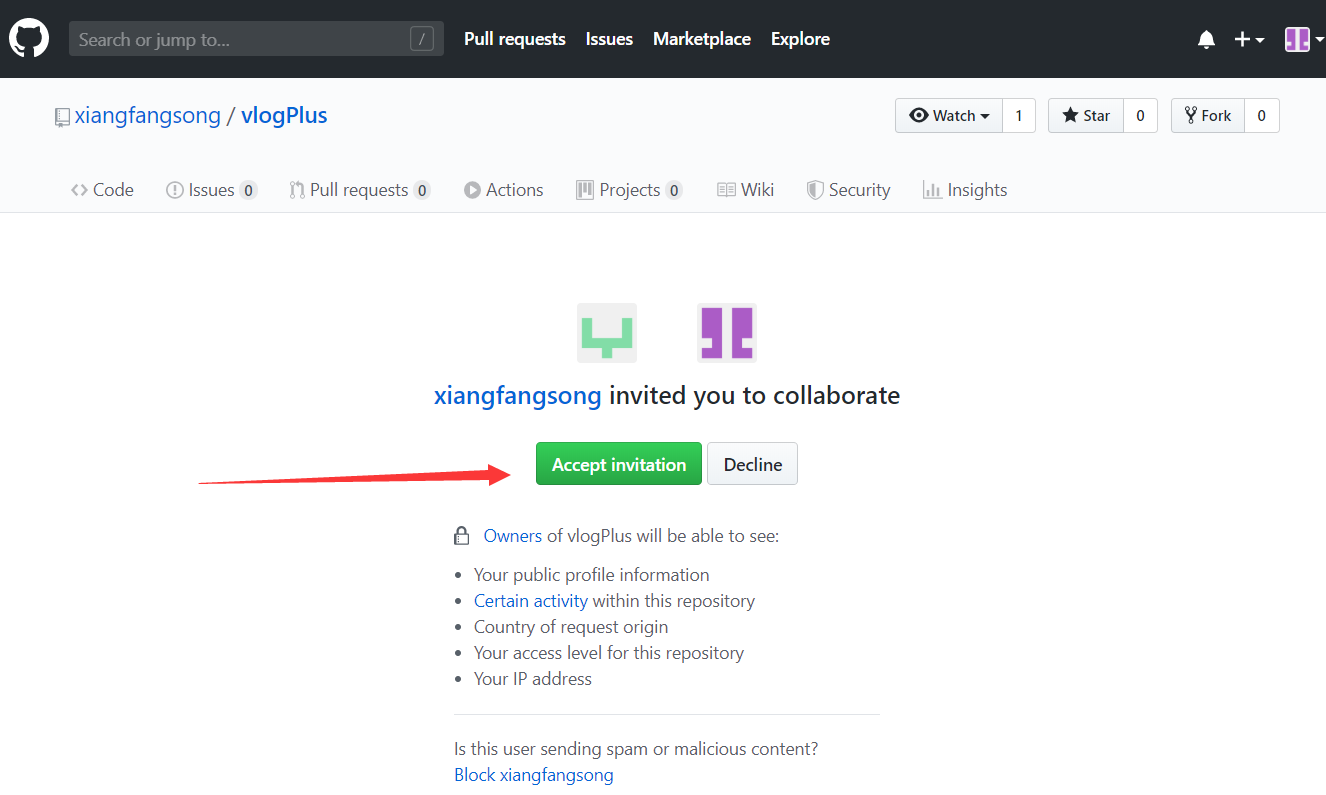Fork the vlogPlus repository

[1207, 116]
